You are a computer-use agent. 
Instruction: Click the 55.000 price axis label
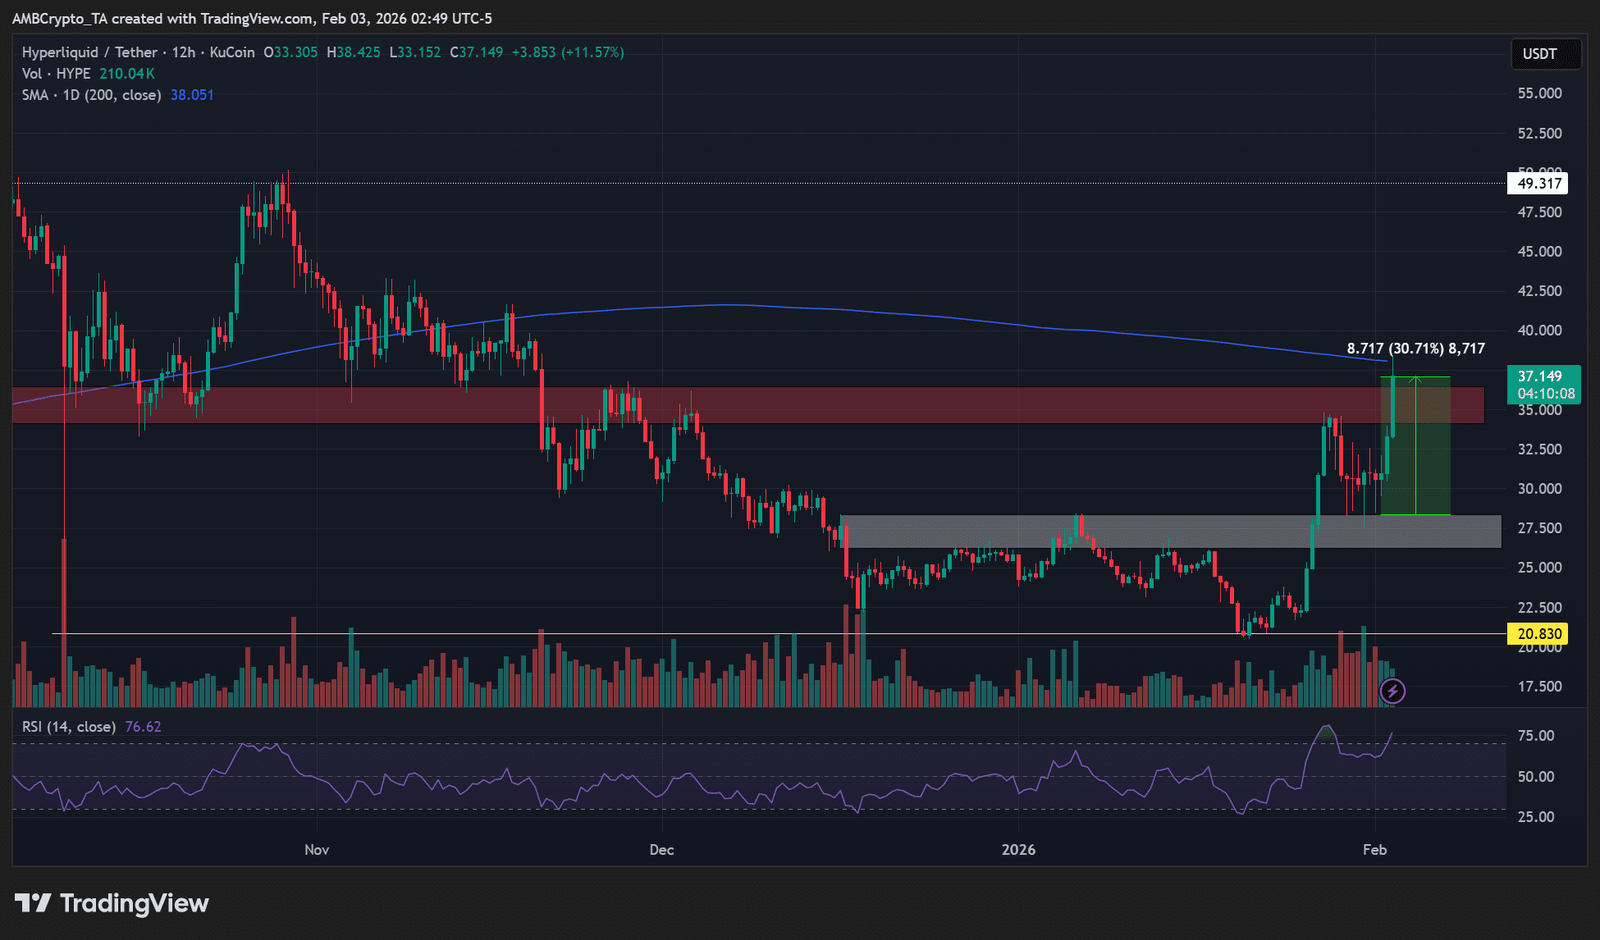click(1539, 93)
